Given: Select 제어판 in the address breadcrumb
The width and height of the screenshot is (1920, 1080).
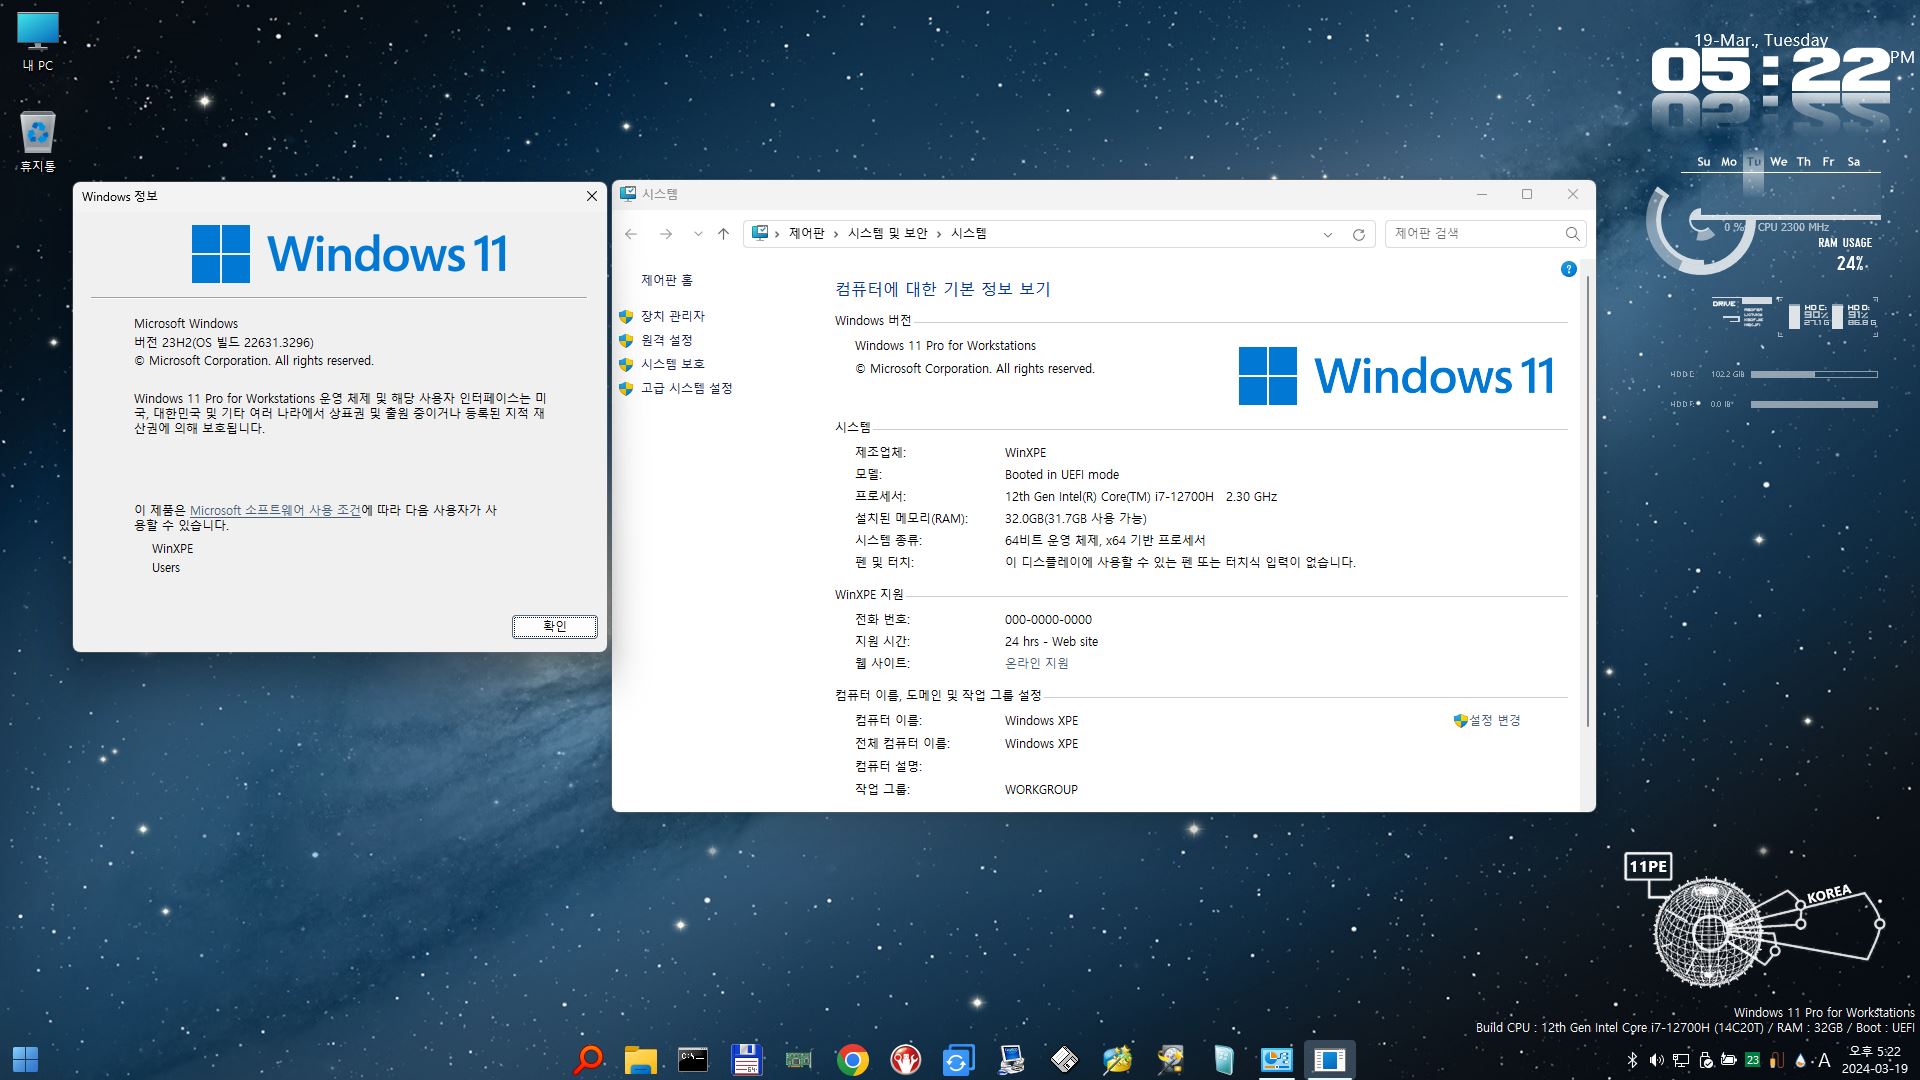Looking at the screenshot, I should 806,233.
